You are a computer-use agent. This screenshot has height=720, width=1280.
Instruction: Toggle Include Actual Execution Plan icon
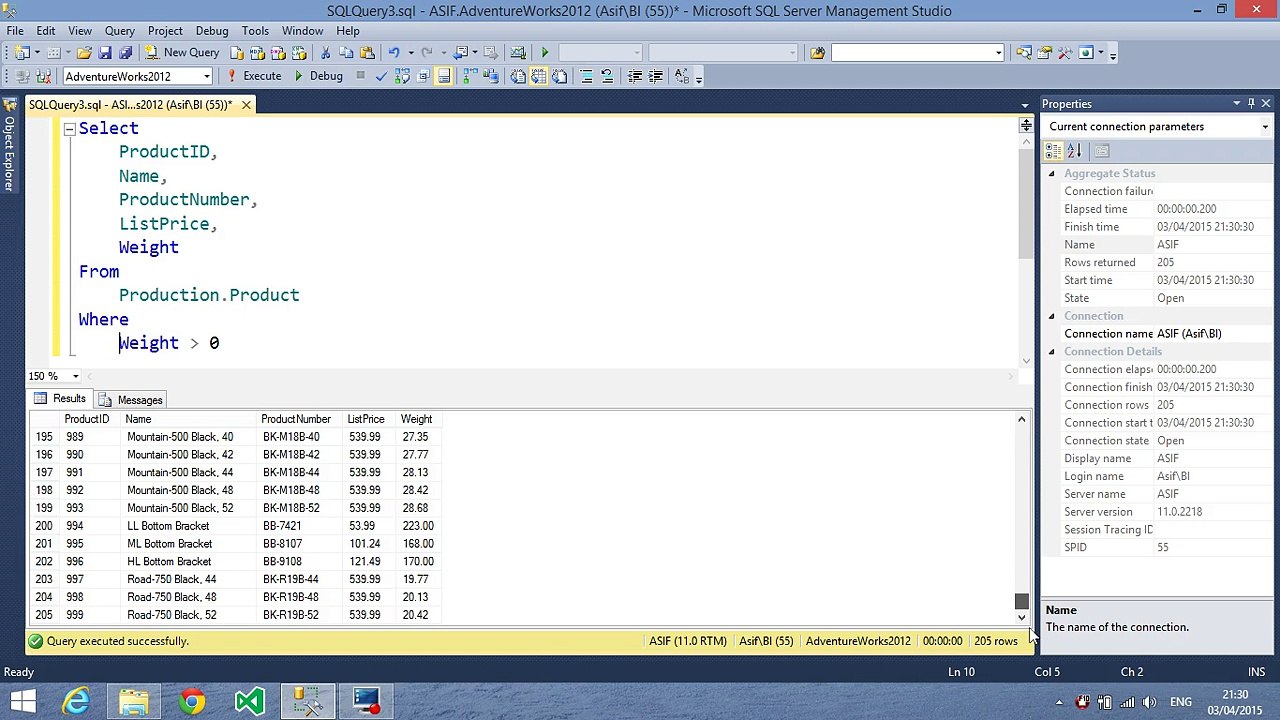pyautogui.click(x=469, y=76)
